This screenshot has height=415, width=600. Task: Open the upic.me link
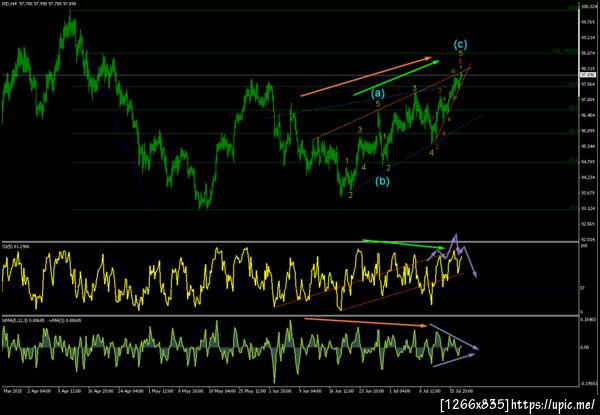(553, 405)
